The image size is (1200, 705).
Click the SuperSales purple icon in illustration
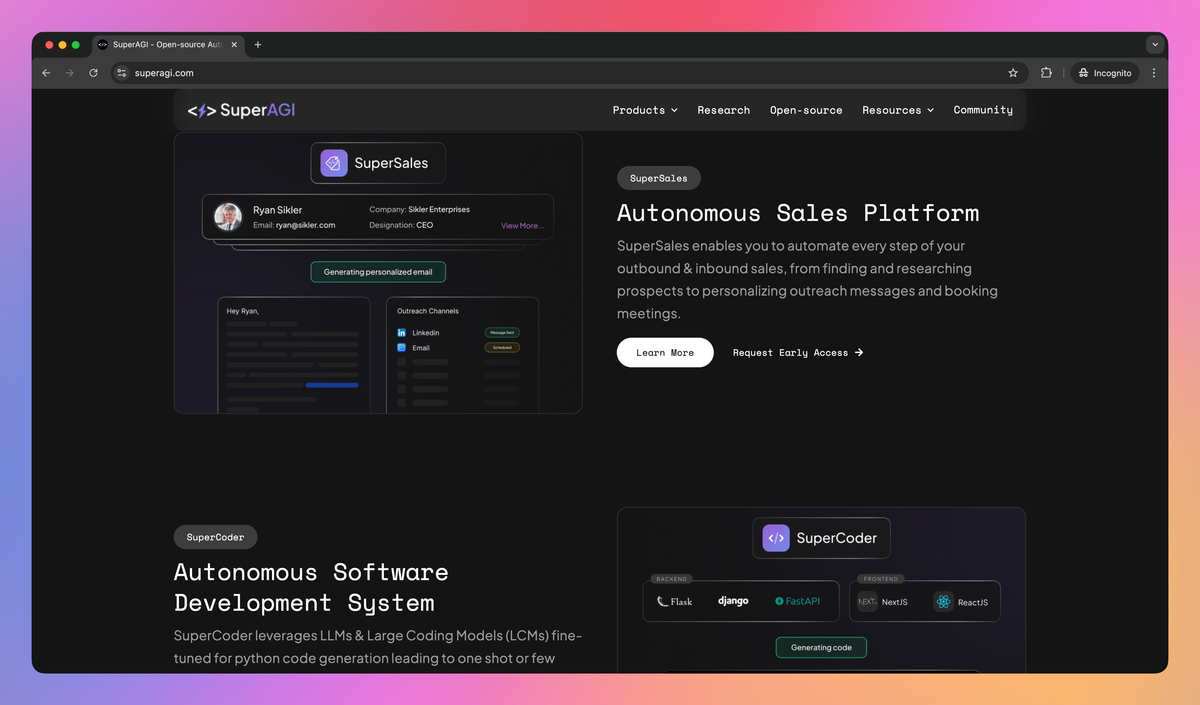(334, 163)
